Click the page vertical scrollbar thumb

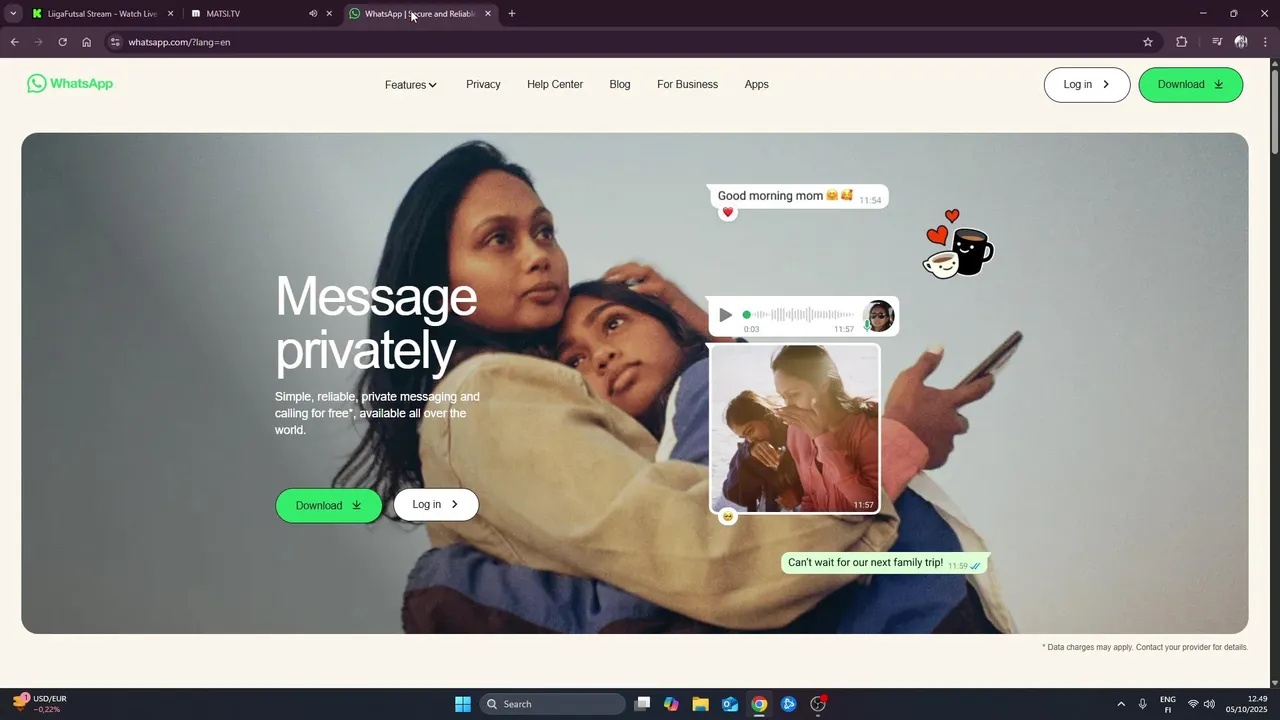(1274, 112)
